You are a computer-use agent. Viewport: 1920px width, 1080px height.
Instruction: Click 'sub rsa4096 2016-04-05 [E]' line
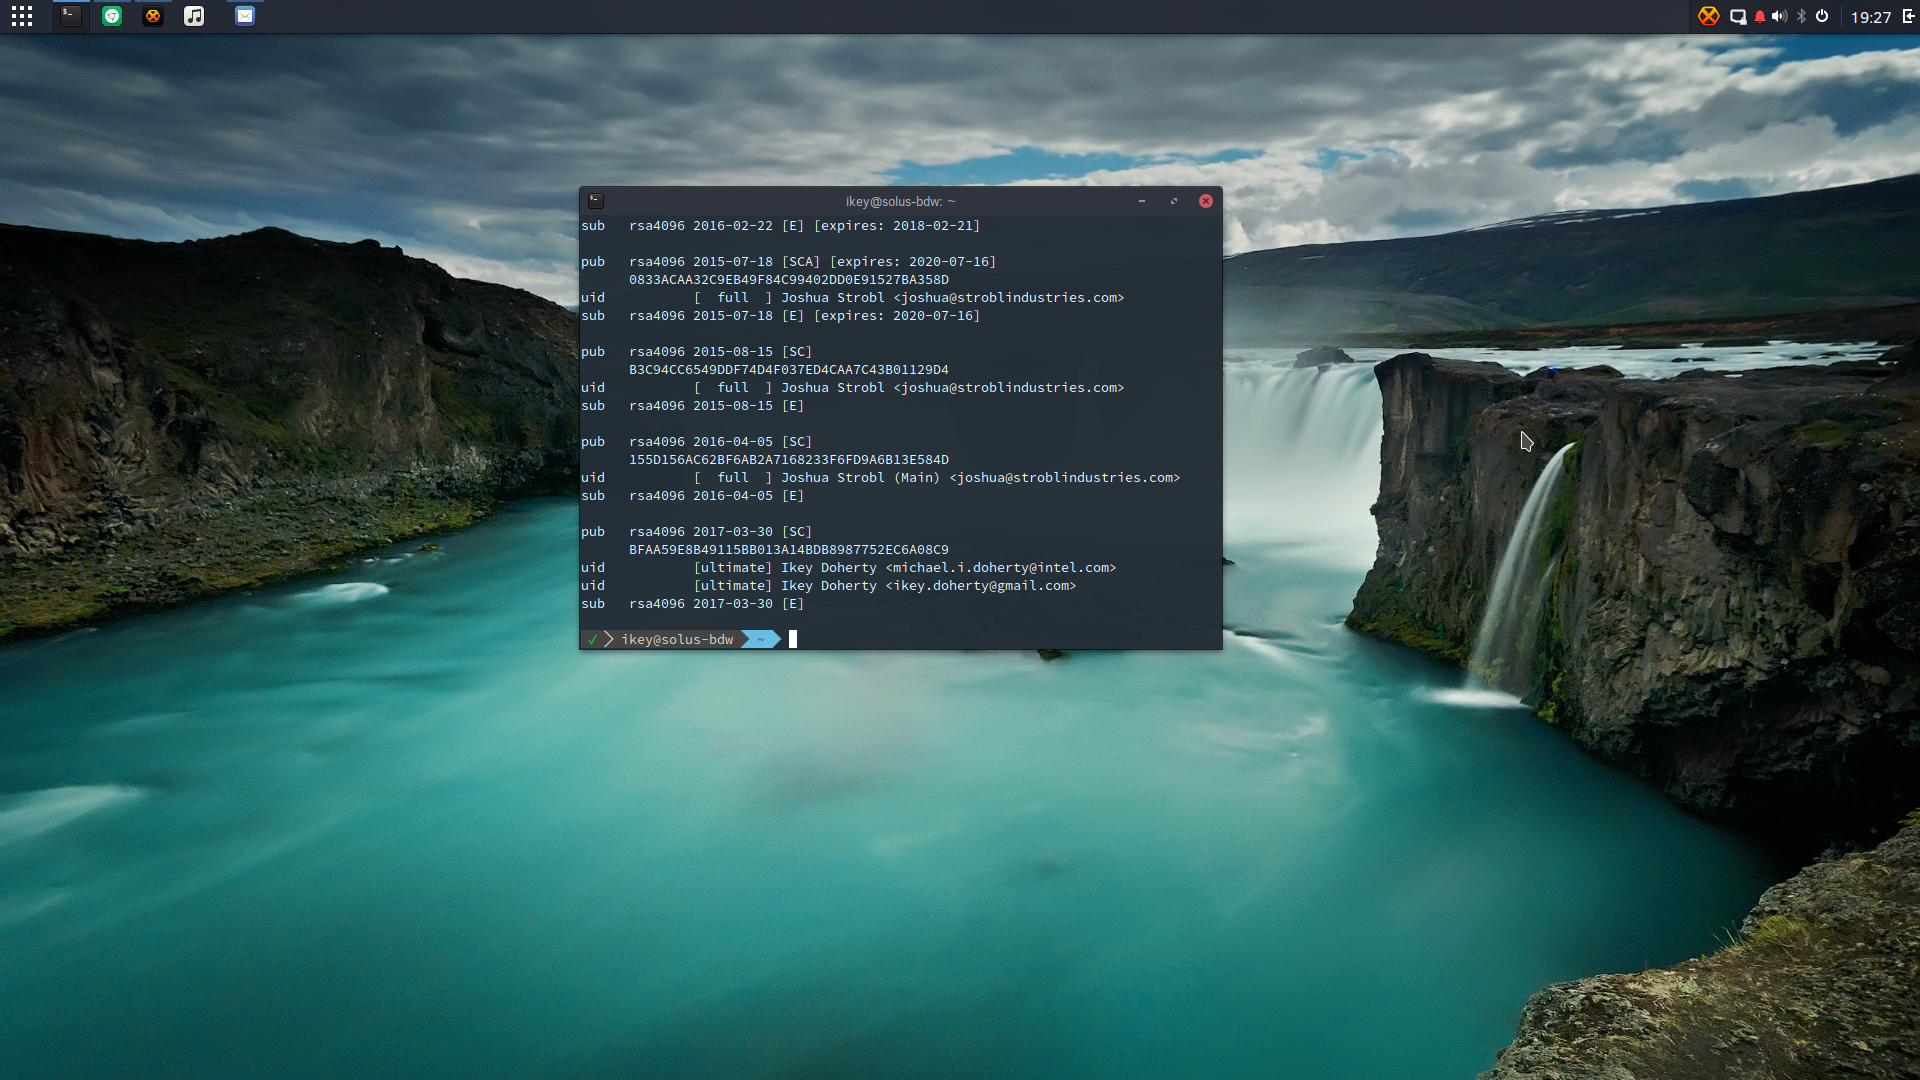692,496
